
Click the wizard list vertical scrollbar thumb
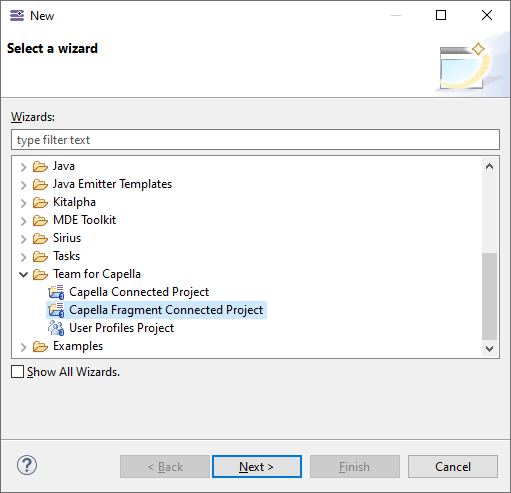(489, 296)
